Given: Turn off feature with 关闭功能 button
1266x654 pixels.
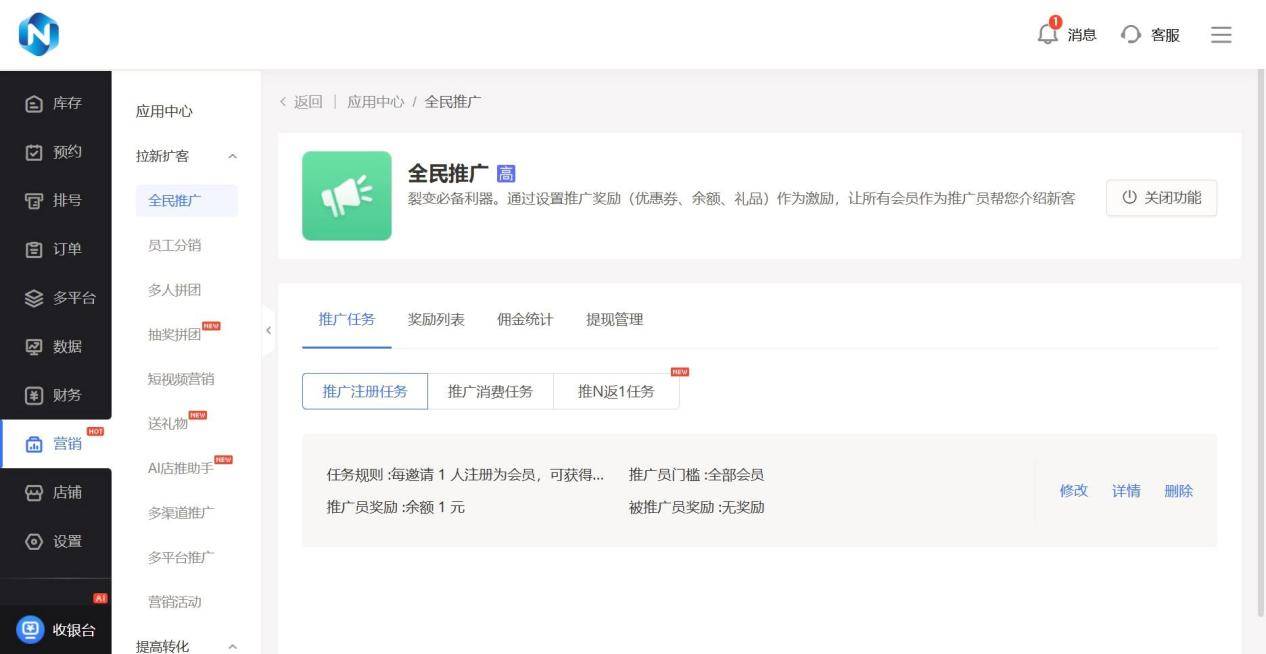Looking at the screenshot, I should (x=1161, y=198).
